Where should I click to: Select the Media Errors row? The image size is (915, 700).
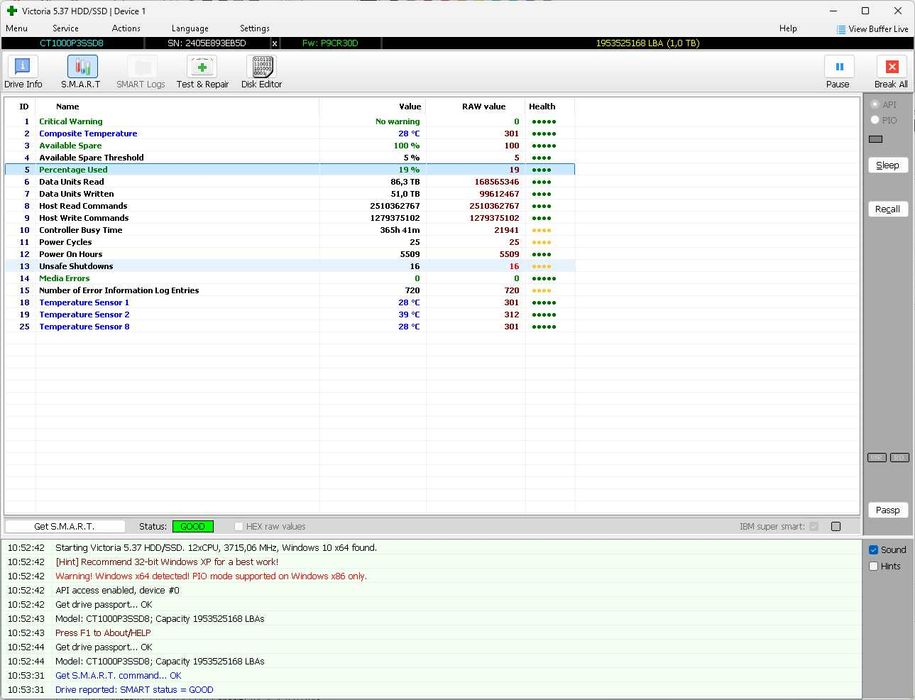pos(289,278)
